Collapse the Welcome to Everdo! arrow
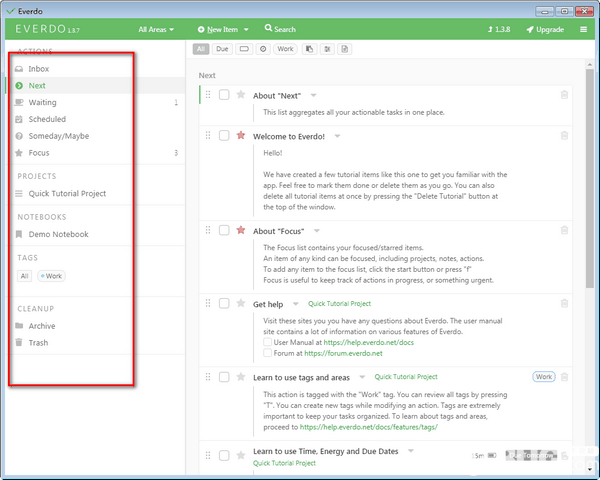The width and height of the screenshot is (600, 480). click(337, 136)
